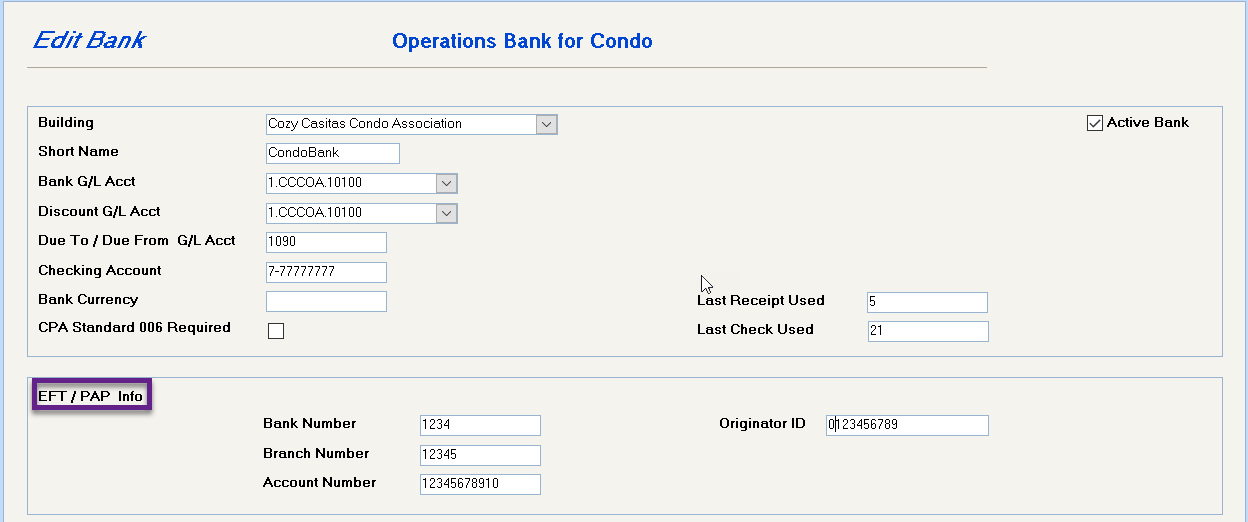Viewport: 1248px width, 522px height.
Task: Expand the Bank G/L Acct dropdown
Action: [447, 183]
